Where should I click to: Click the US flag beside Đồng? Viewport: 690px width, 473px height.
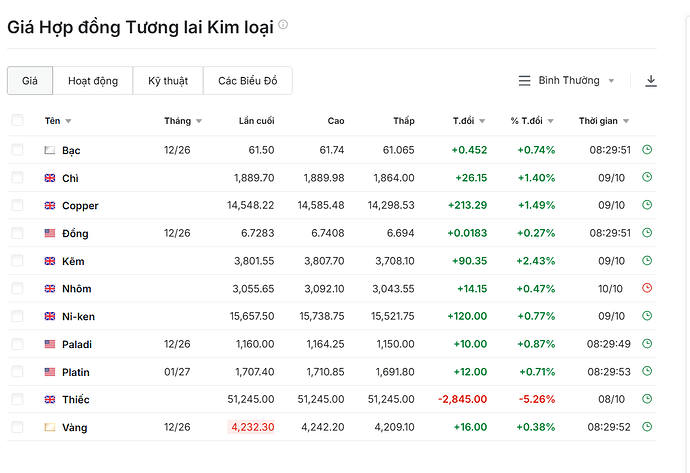[x=50, y=233]
